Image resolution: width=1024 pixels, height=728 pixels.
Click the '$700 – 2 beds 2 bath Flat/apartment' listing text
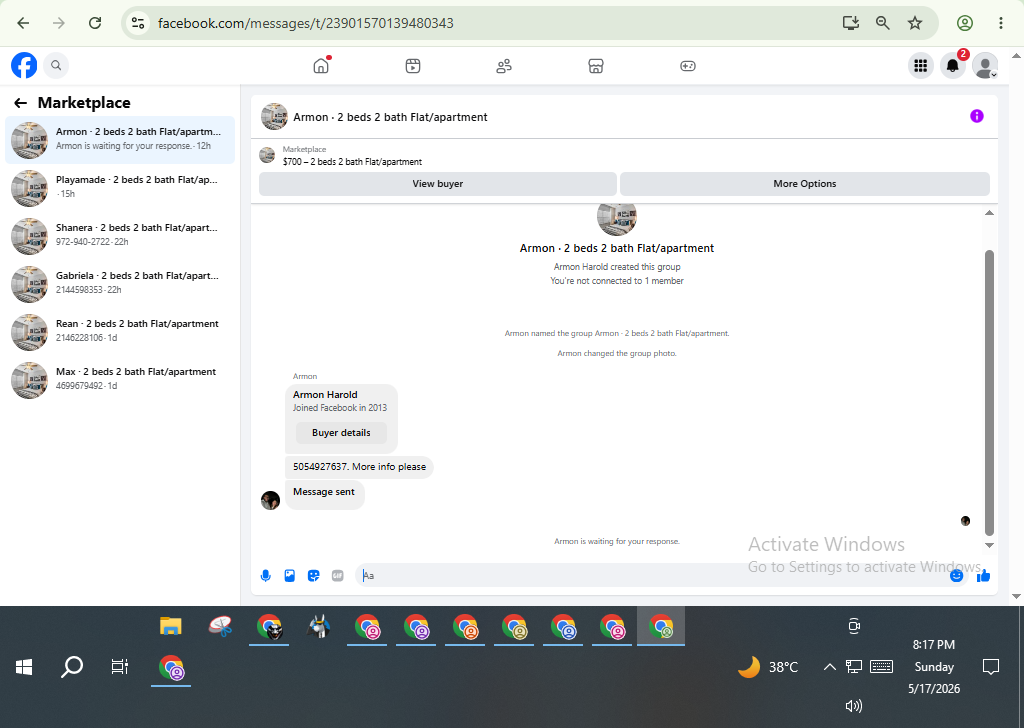tap(352, 162)
